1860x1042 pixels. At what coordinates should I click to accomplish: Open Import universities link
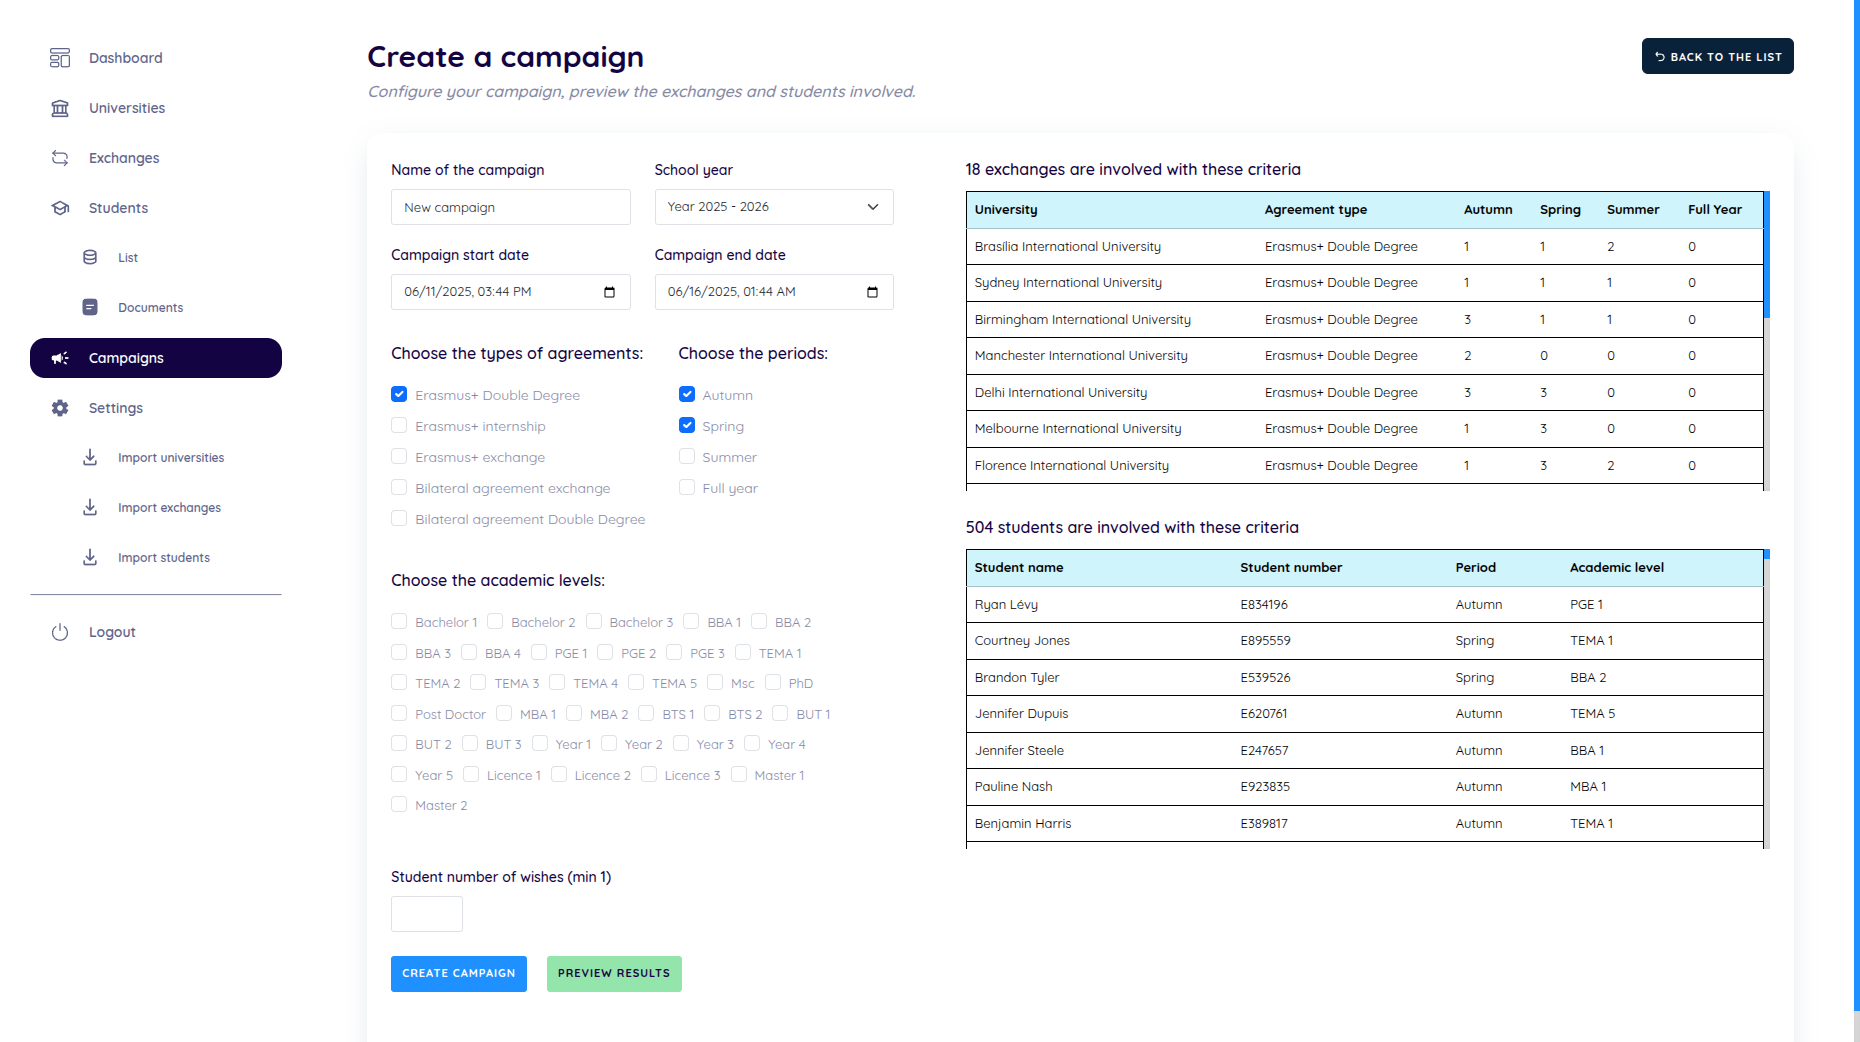pyautogui.click(x=171, y=458)
